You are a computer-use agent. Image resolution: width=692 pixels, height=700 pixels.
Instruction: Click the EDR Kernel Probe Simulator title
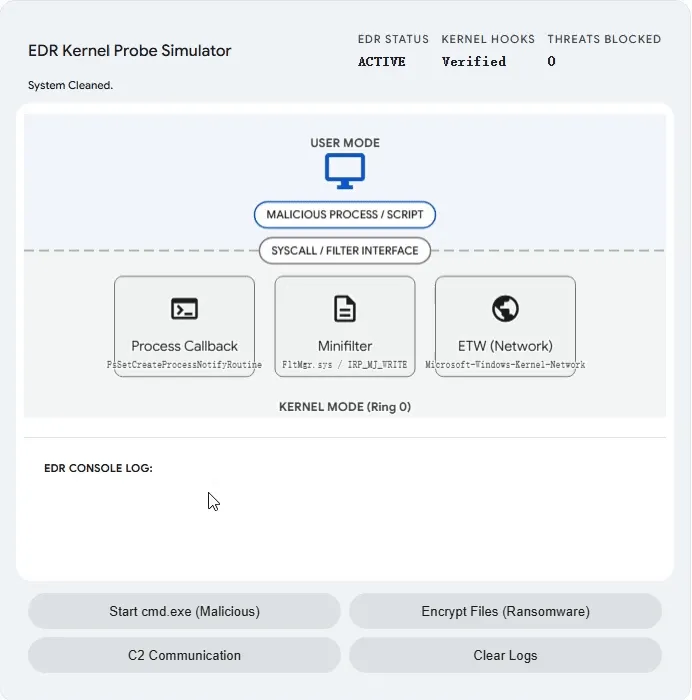point(129,51)
